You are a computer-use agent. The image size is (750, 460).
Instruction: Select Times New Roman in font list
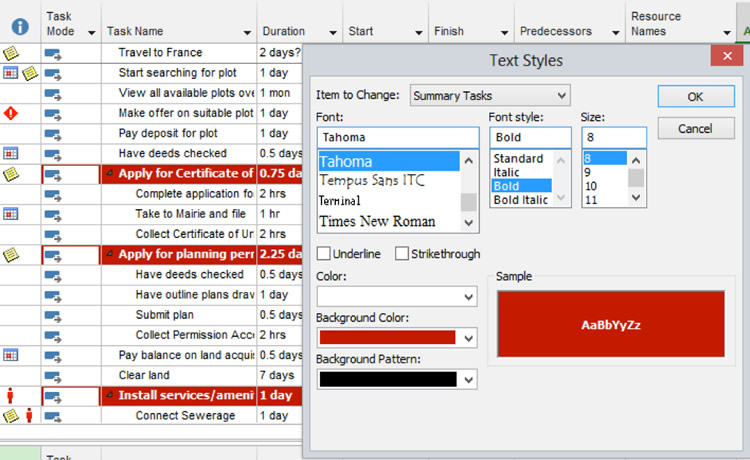pos(376,221)
